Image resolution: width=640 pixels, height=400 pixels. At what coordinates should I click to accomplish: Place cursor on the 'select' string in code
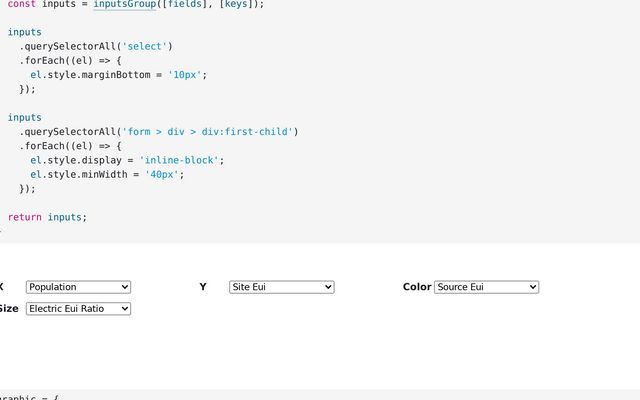tap(145, 47)
